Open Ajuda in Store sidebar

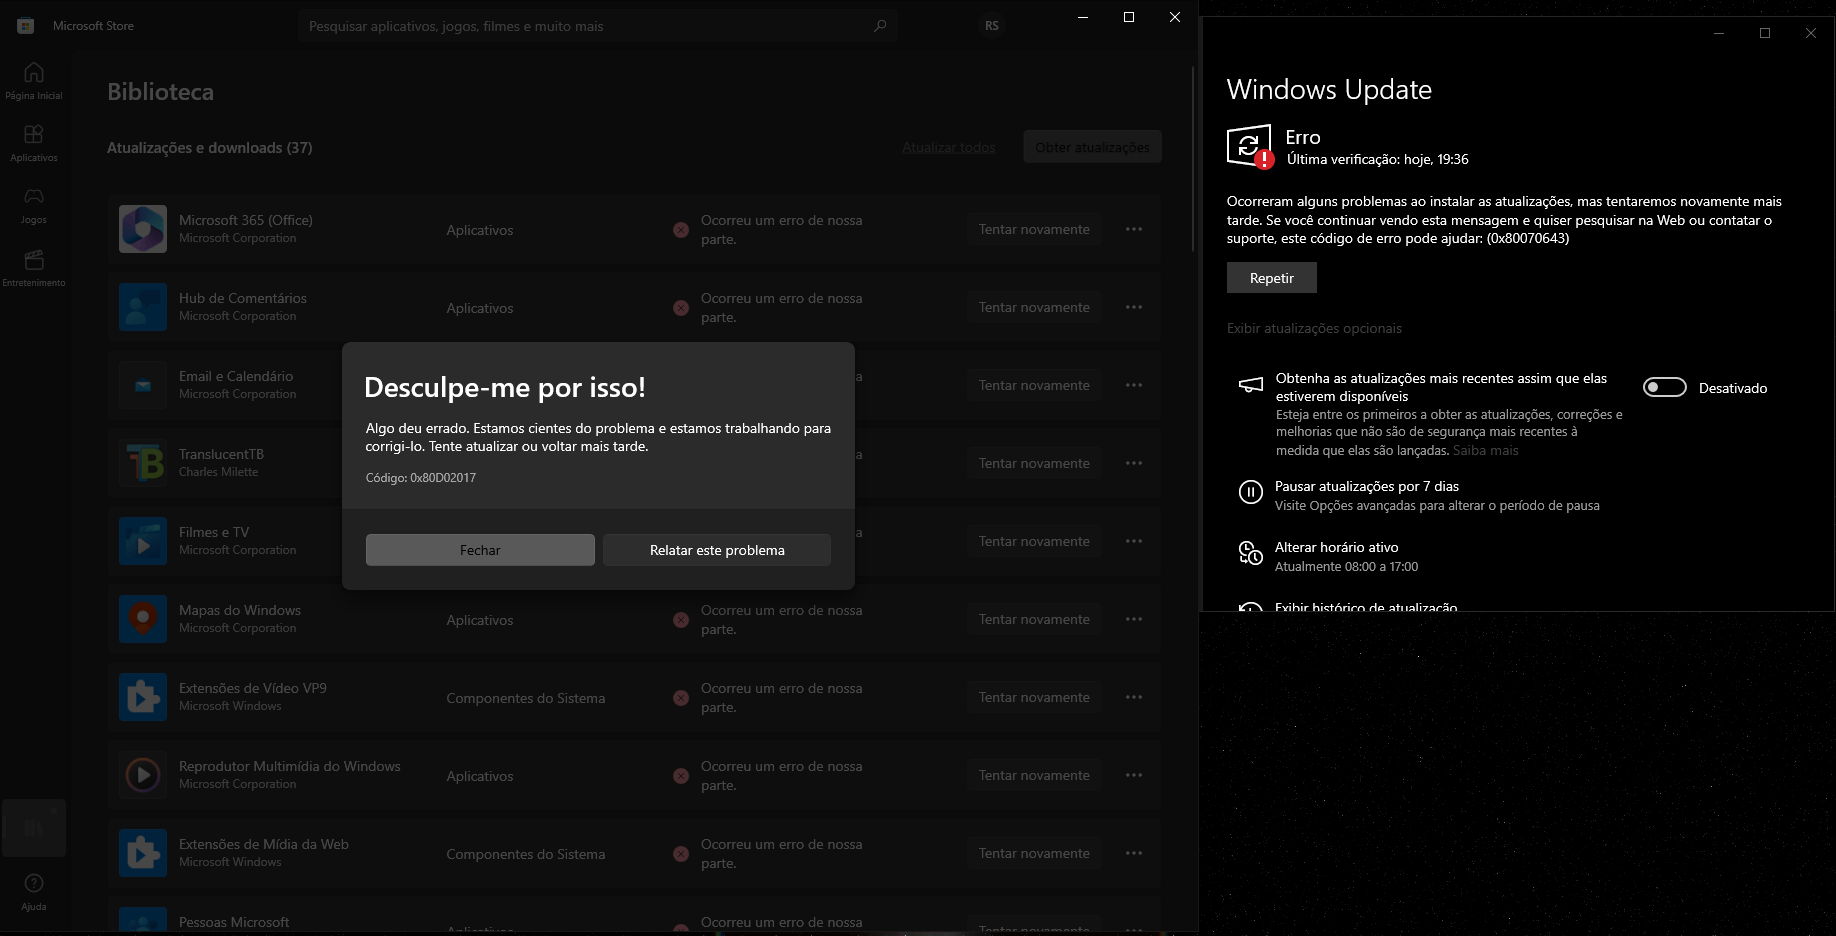pyautogui.click(x=34, y=892)
